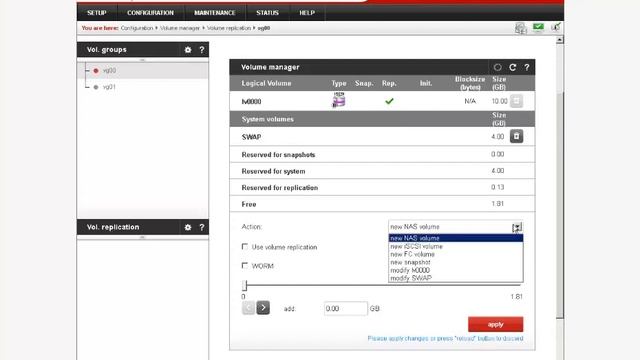640x360 pixels.
Task: Click the replication checkmark for lv0000
Action: [389, 101]
